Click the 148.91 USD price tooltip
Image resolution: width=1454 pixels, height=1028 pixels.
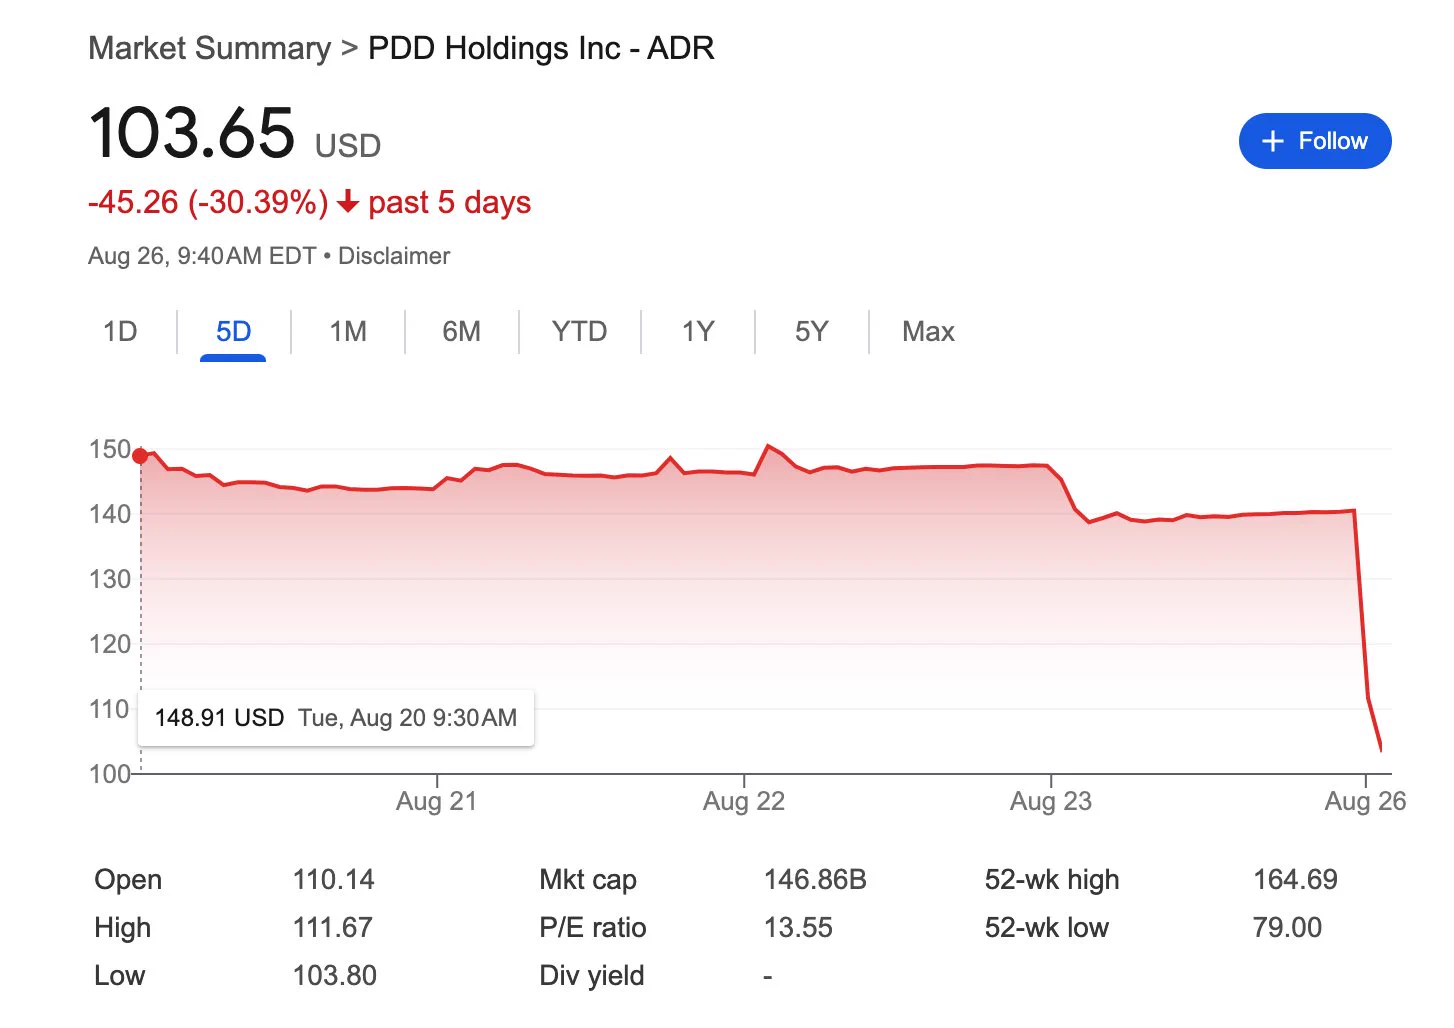click(x=336, y=718)
